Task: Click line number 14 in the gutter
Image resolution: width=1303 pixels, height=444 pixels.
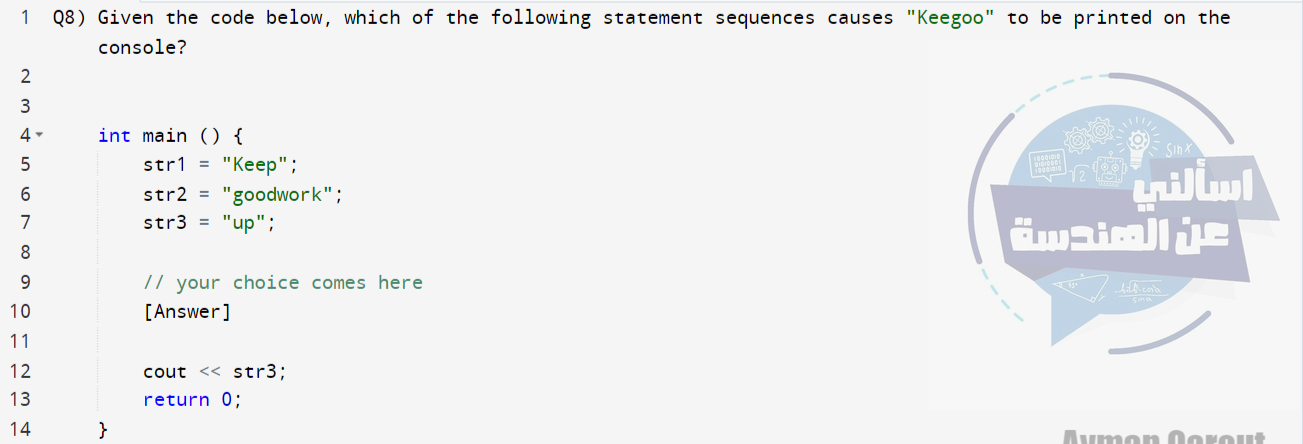Action: [x=20, y=430]
